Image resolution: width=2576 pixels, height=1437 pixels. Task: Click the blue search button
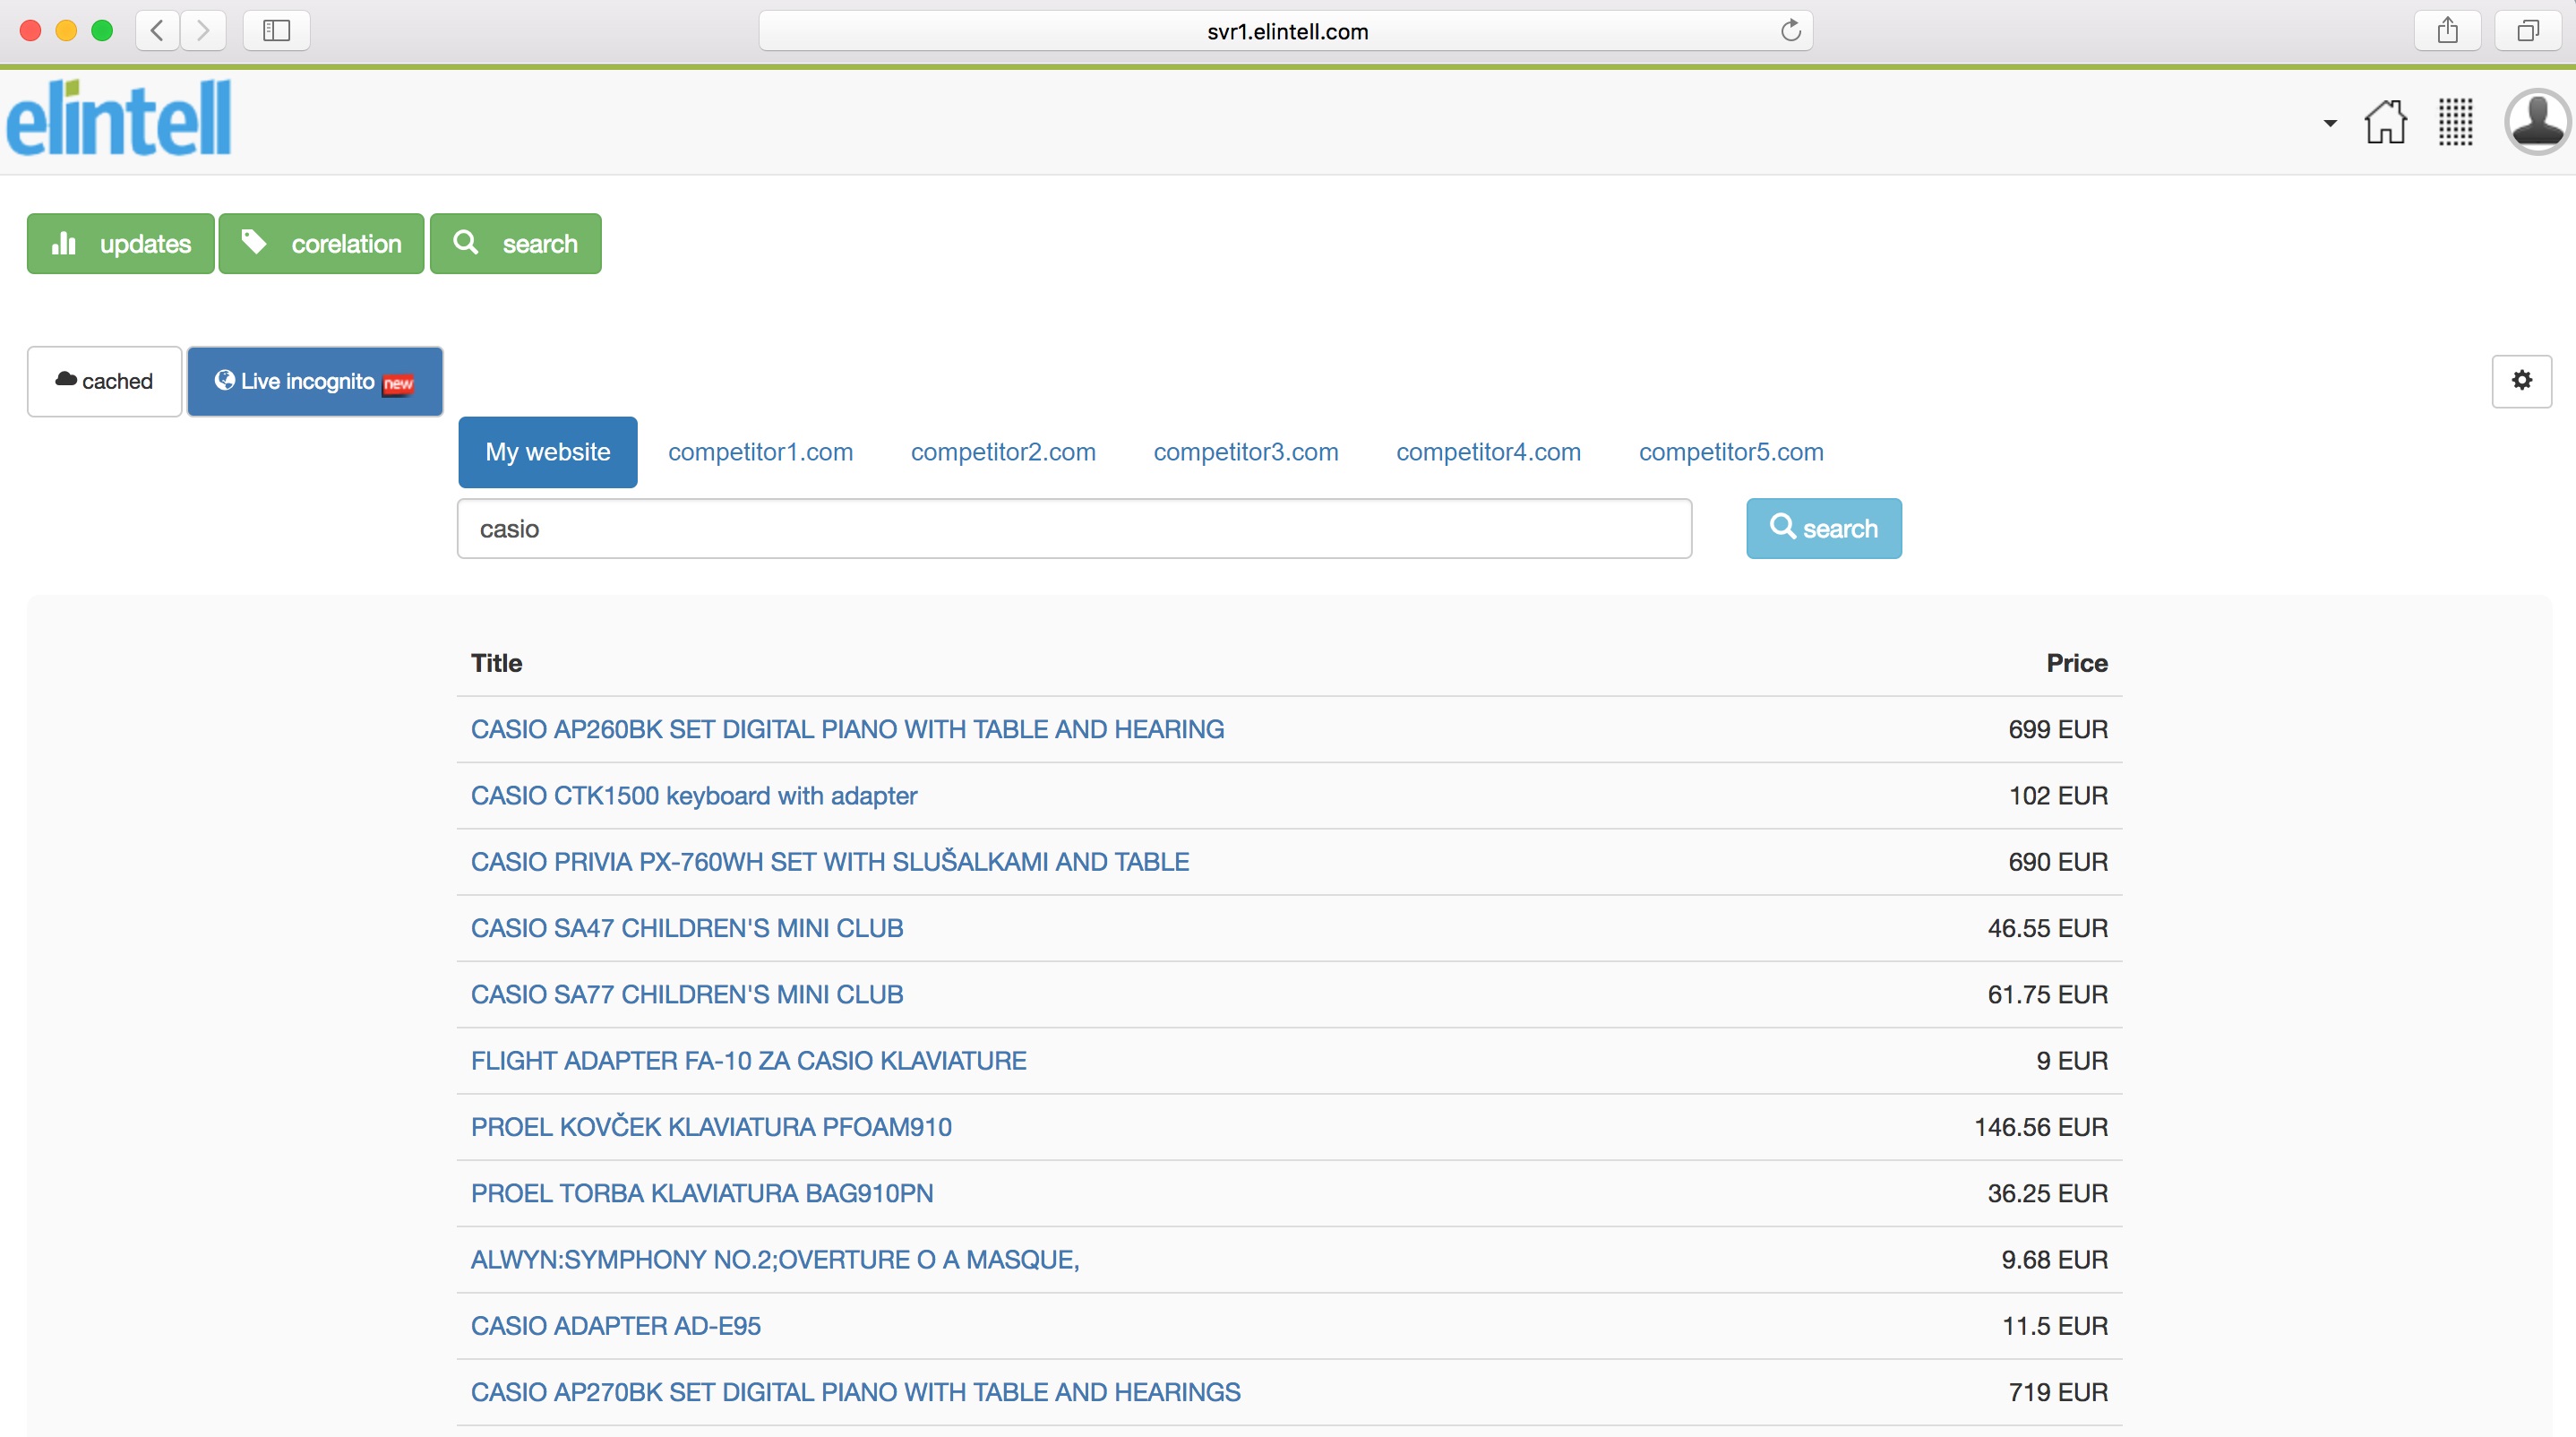1823,528
